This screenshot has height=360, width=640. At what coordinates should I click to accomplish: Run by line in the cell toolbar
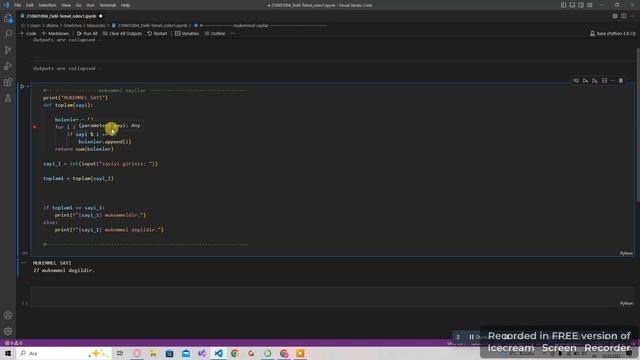[x=576, y=81]
